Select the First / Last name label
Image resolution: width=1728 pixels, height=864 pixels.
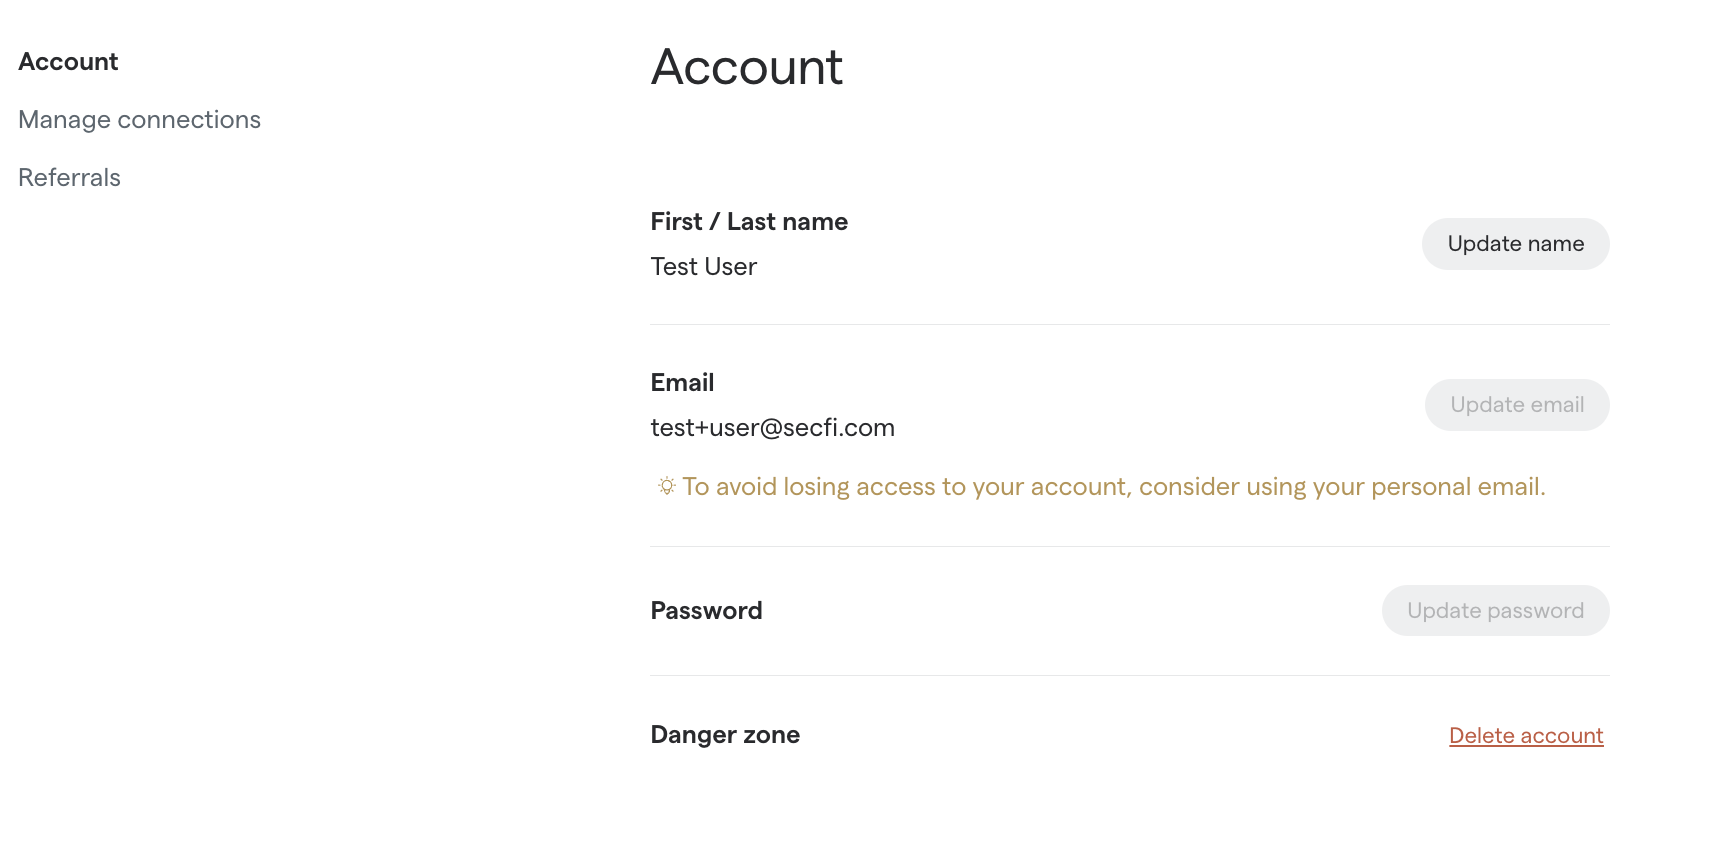(x=748, y=222)
